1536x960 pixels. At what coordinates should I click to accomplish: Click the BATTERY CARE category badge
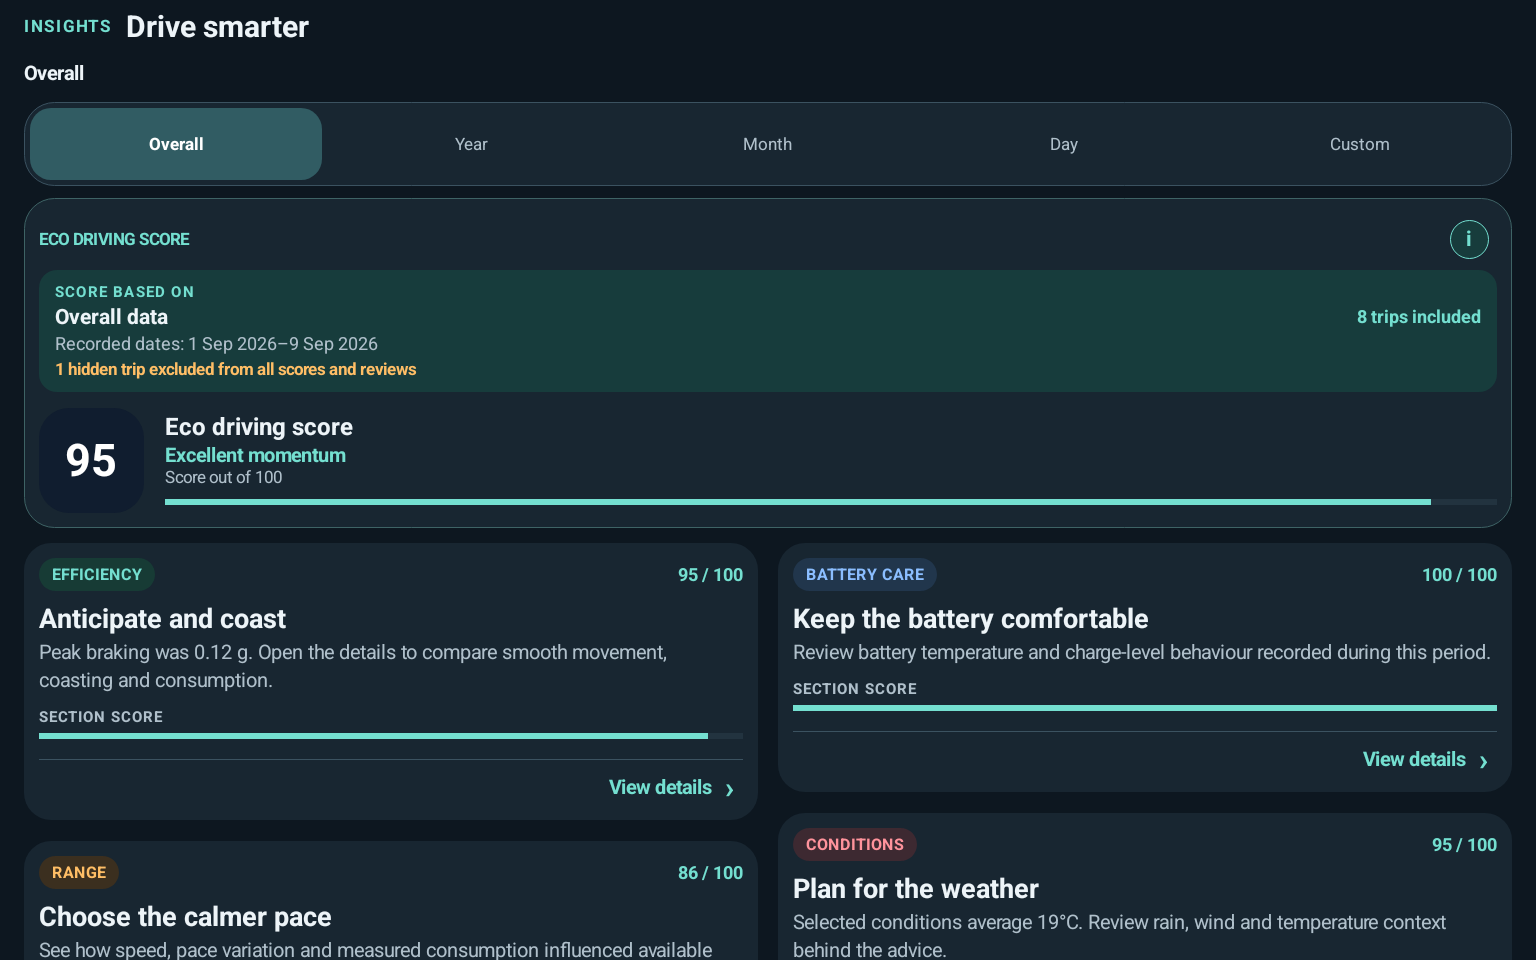pos(865,575)
